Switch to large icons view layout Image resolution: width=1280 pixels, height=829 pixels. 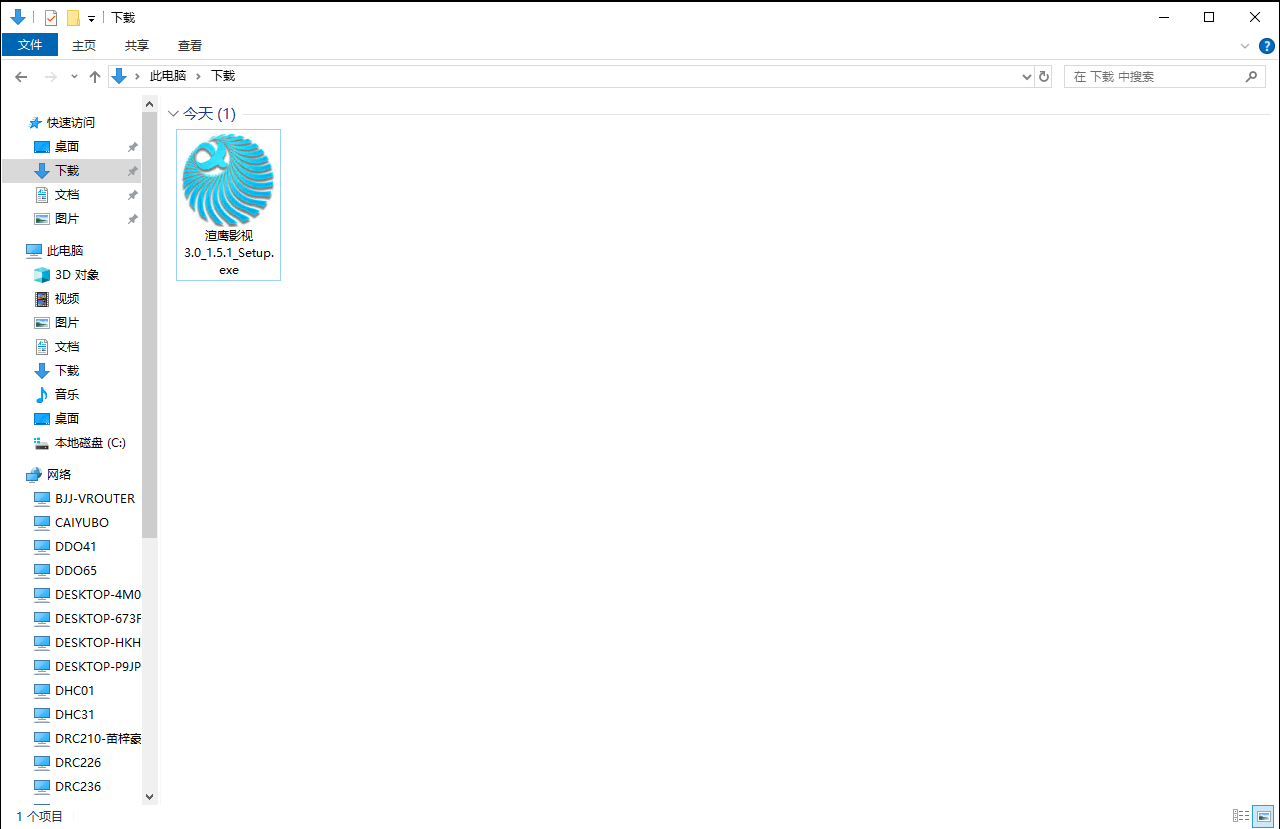click(x=1263, y=816)
